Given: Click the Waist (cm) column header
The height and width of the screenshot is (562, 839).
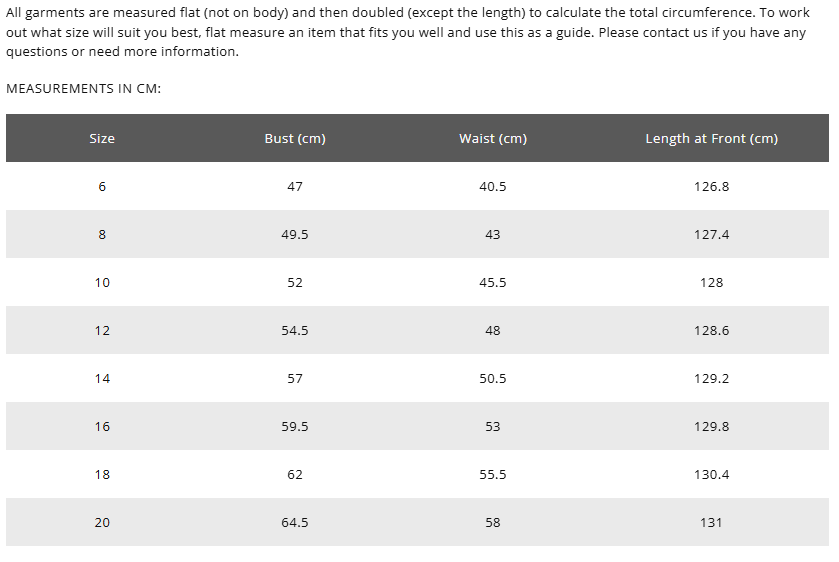Looking at the screenshot, I should point(493,138).
